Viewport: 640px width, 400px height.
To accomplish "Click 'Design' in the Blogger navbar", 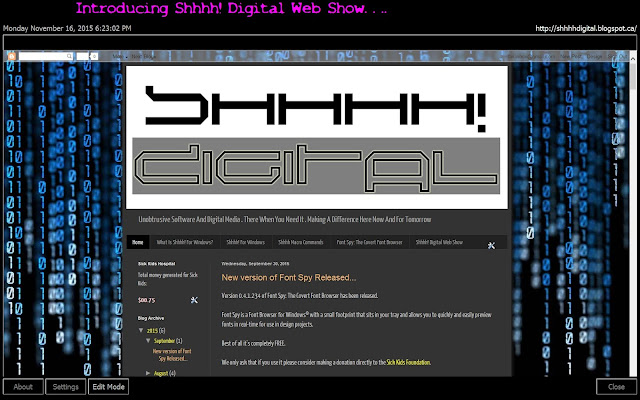I will (x=594, y=56).
